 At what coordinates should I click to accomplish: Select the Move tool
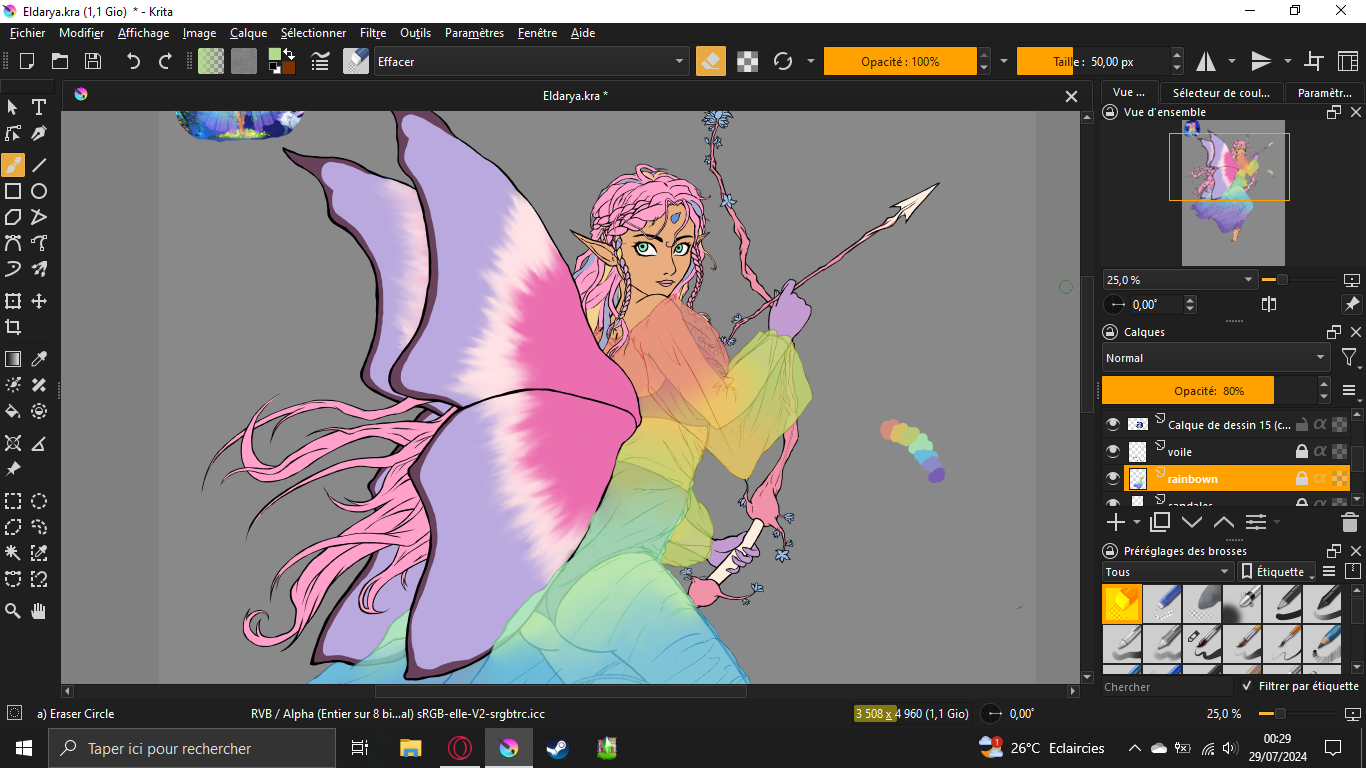click(39, 301)
